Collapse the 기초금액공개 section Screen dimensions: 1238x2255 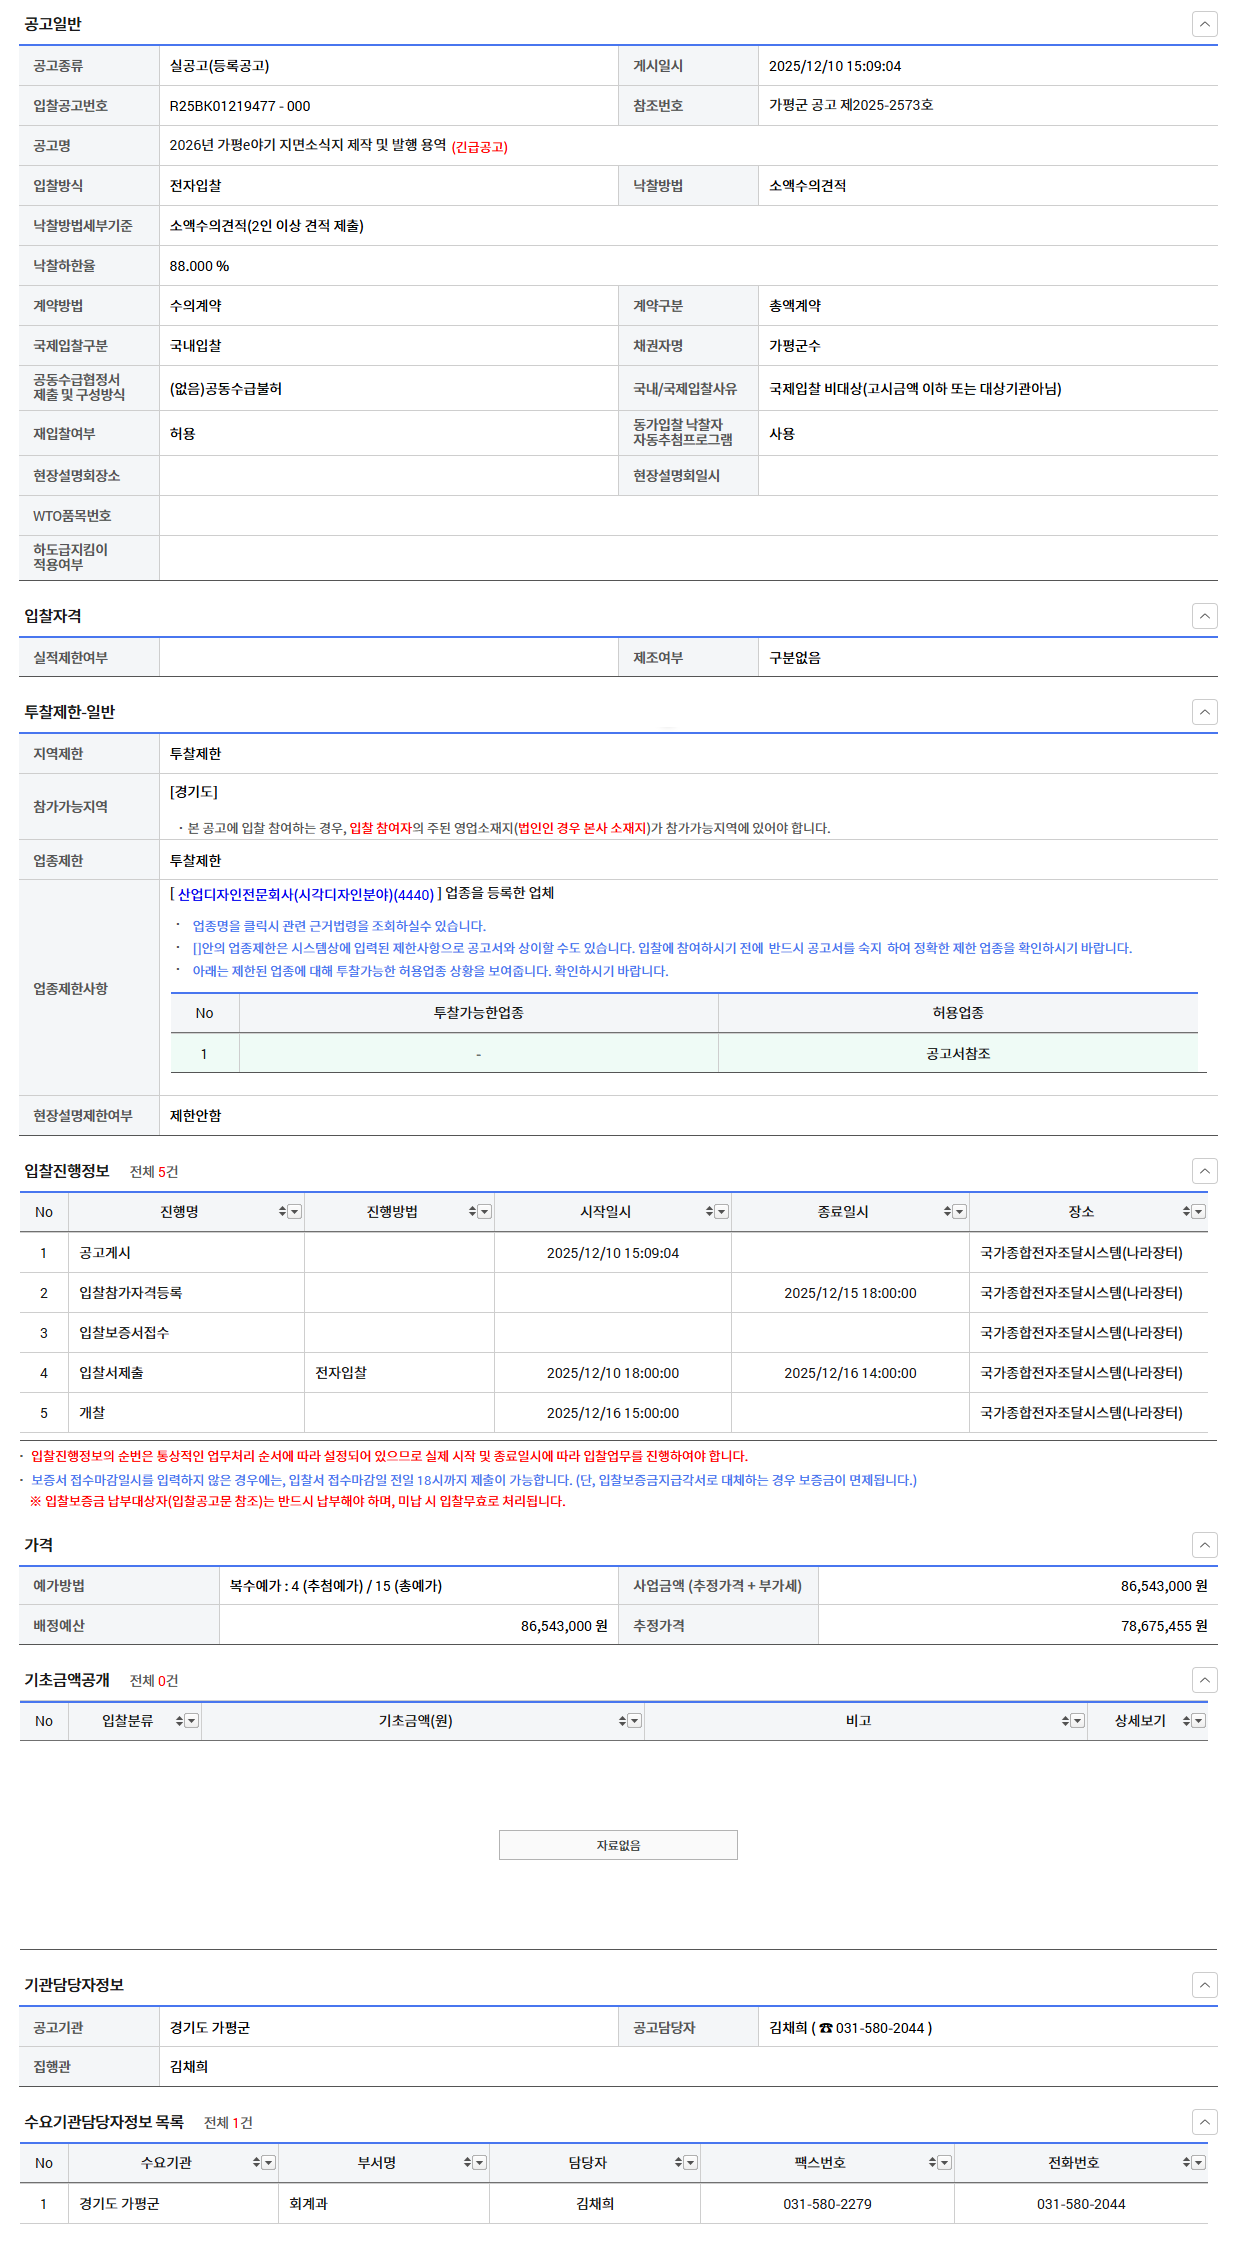click(x=1204, y=1680)
